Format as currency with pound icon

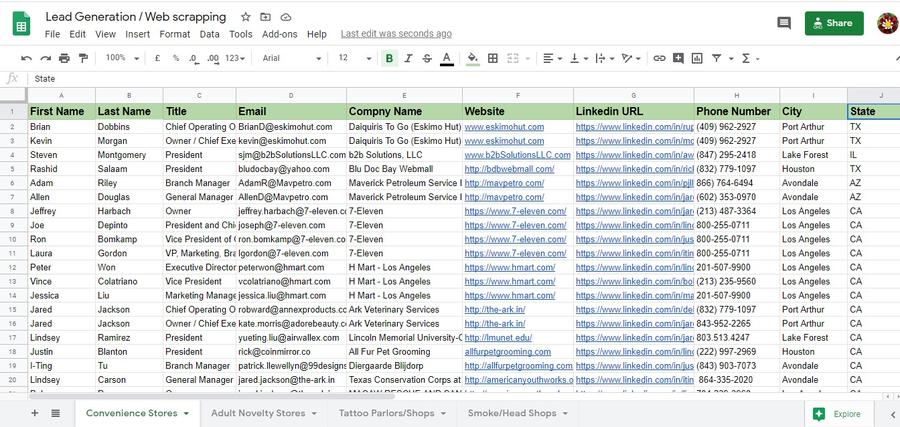157,58
